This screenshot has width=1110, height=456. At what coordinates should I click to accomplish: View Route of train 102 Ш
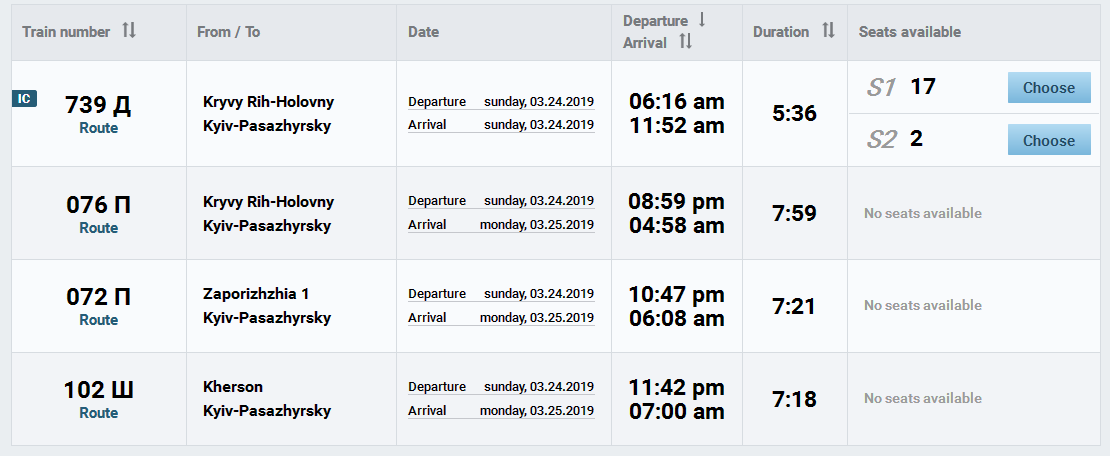tap(98, 413)
